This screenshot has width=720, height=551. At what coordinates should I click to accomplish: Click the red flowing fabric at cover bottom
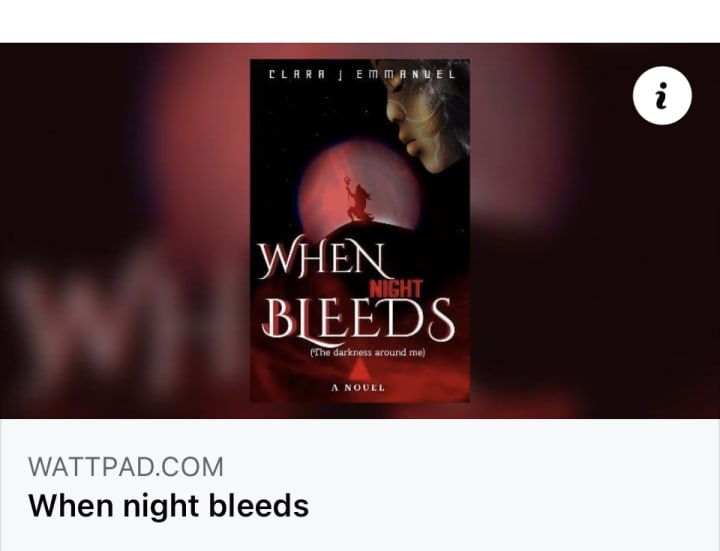pos(360,377)
